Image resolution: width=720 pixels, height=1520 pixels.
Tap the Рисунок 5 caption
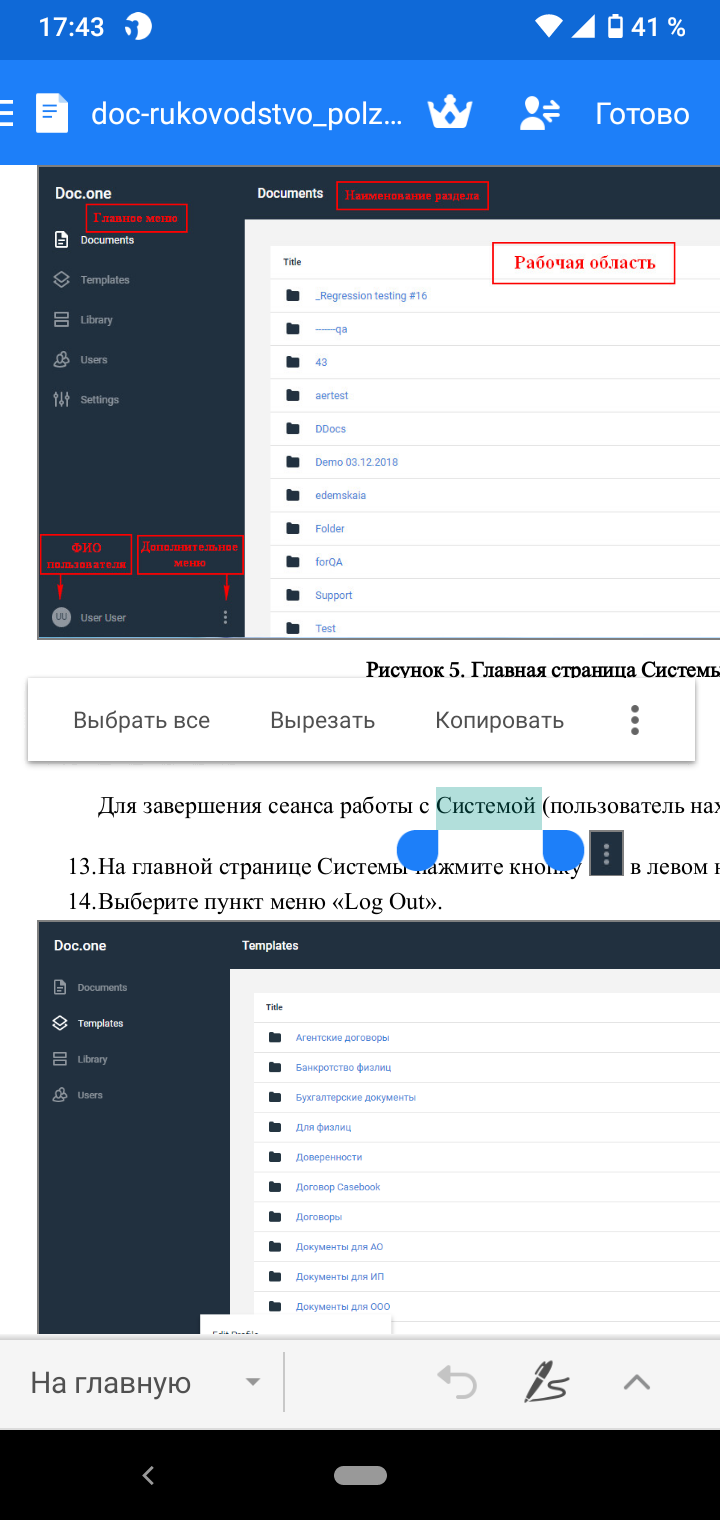[x=542, y=669]
